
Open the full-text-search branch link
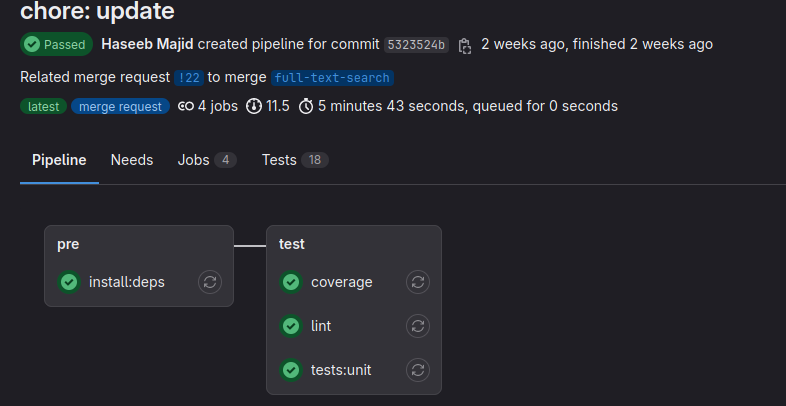point(332,77)
